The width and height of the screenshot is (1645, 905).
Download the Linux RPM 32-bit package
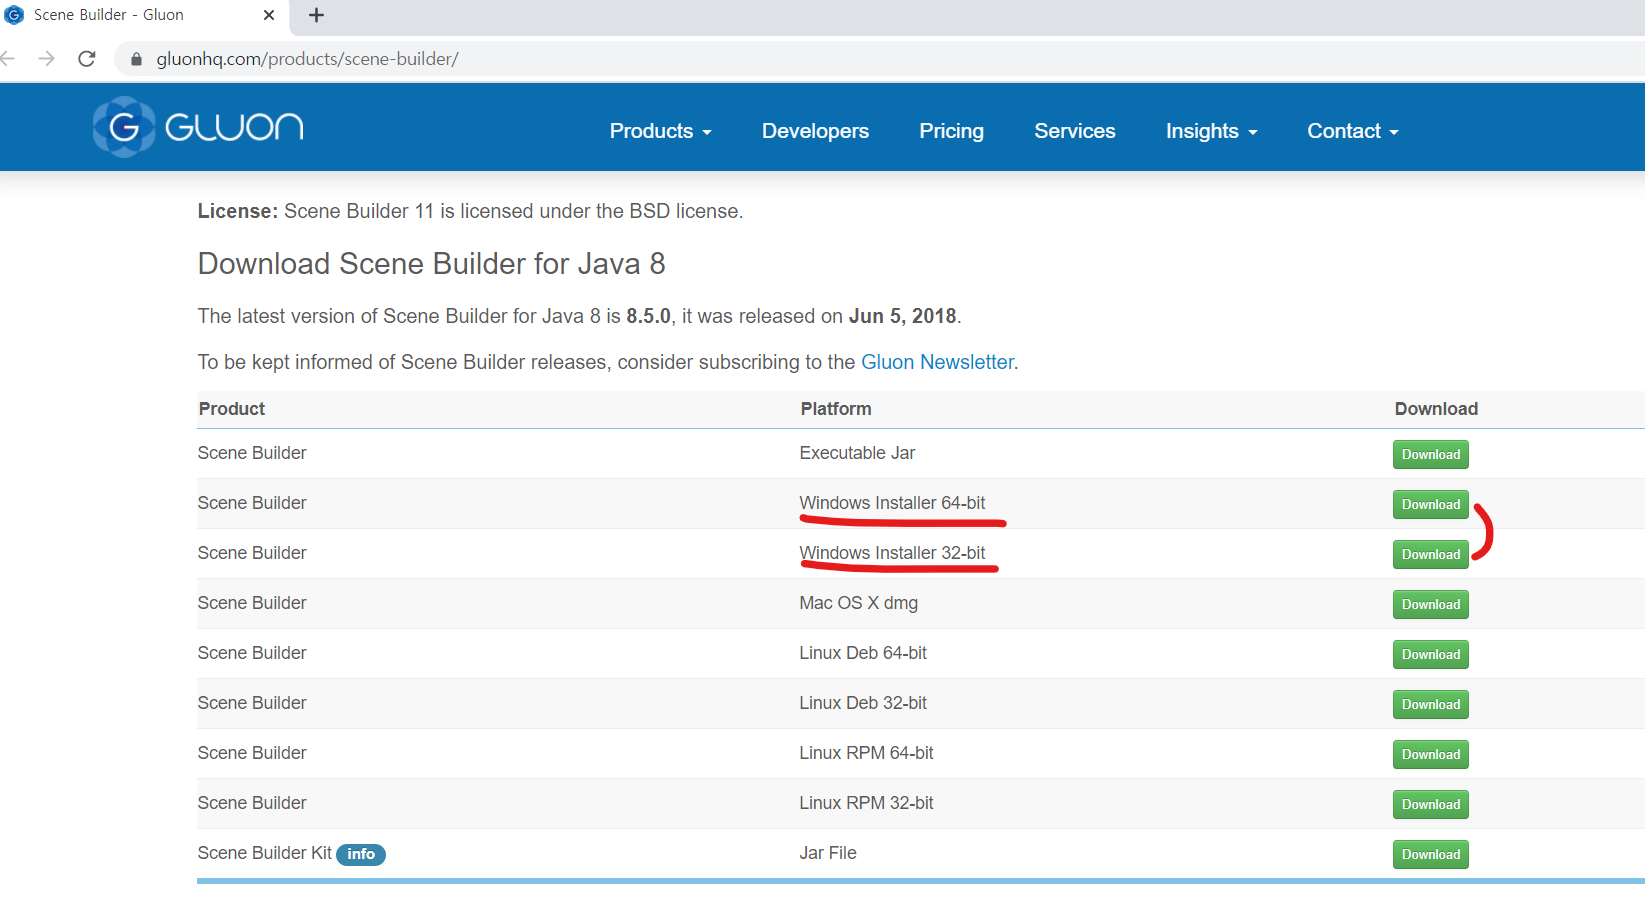tap(1430, 804)
